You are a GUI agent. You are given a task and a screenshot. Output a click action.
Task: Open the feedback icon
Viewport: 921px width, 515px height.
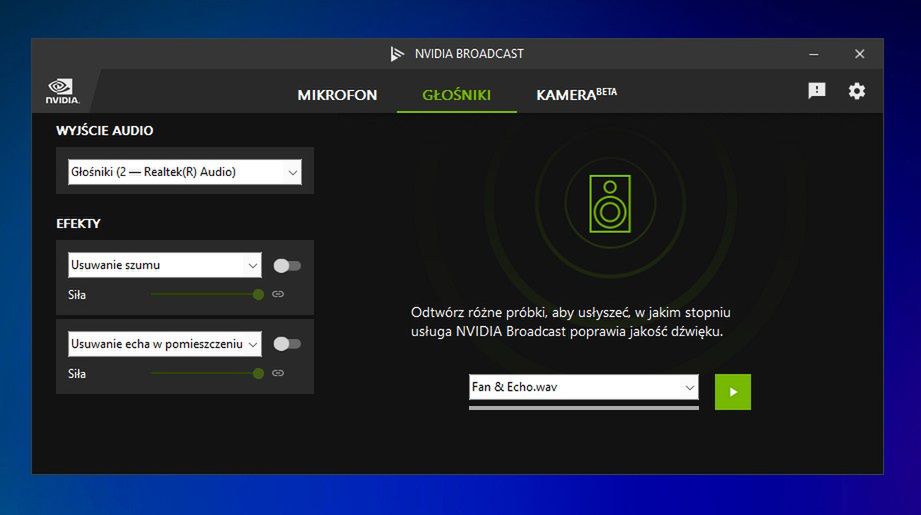(x=816, y=90)
